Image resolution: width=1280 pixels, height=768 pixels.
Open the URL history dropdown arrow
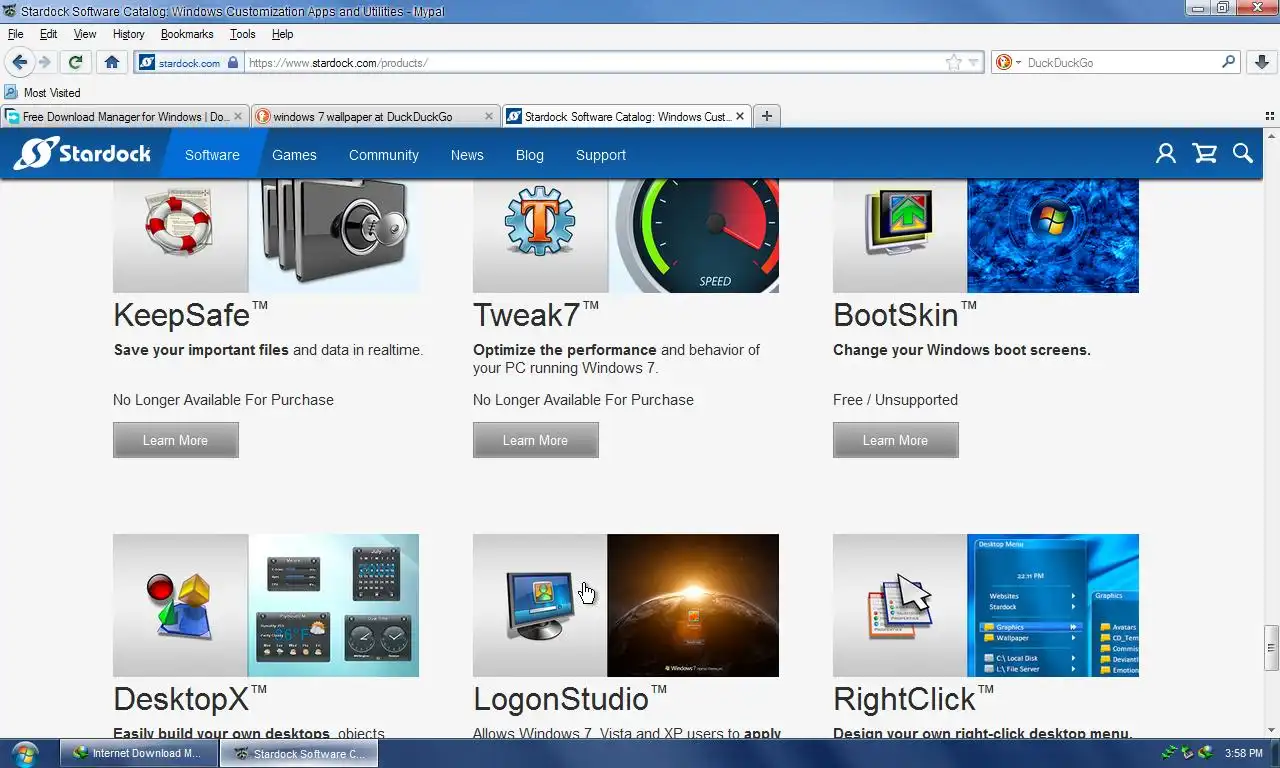pyautogui.click(x=973, y=62)
